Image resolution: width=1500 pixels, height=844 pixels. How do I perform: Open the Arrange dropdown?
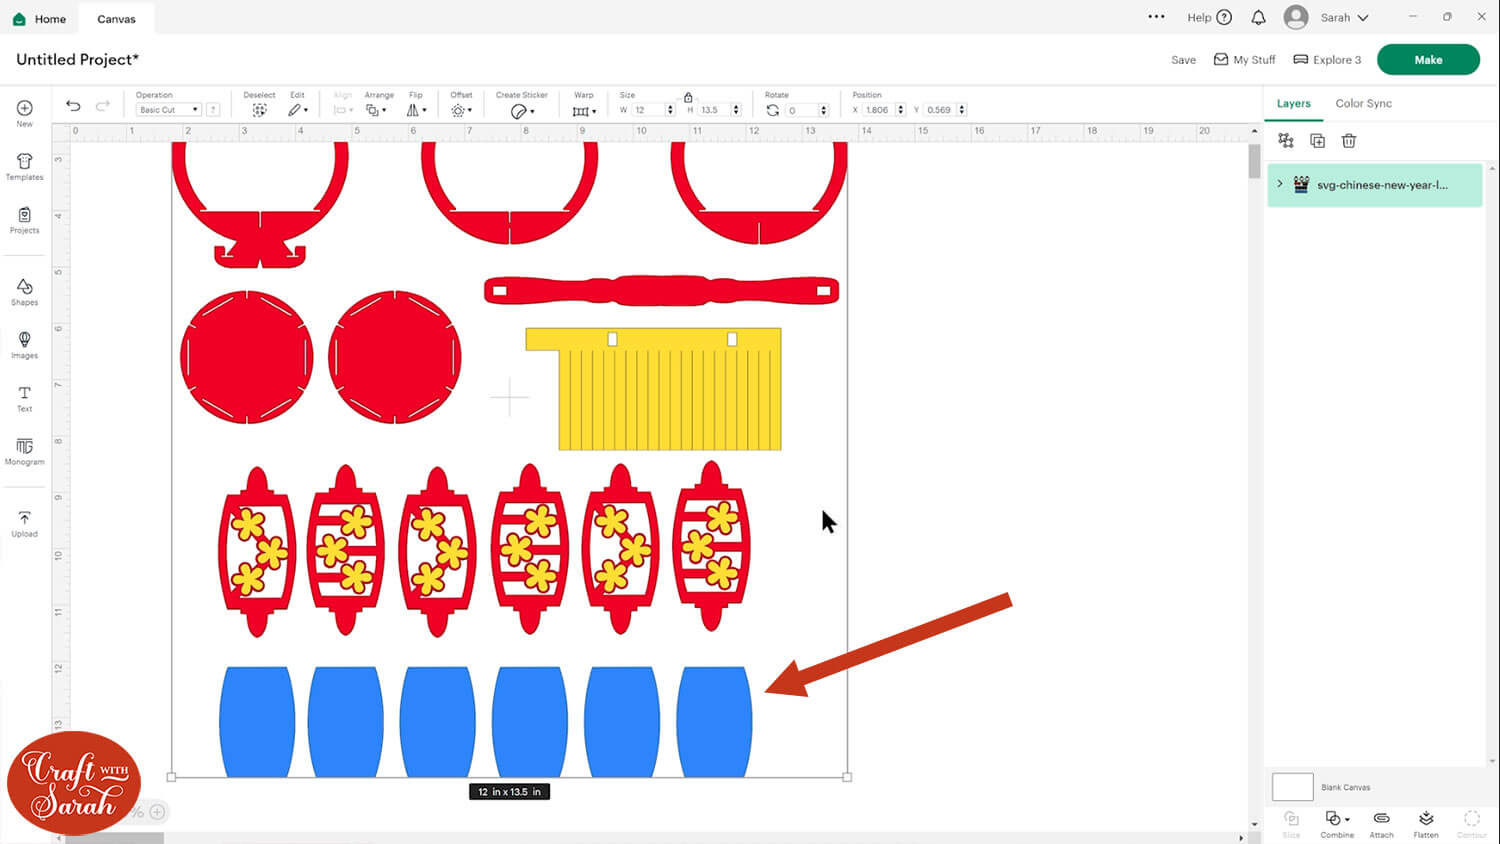375,110
